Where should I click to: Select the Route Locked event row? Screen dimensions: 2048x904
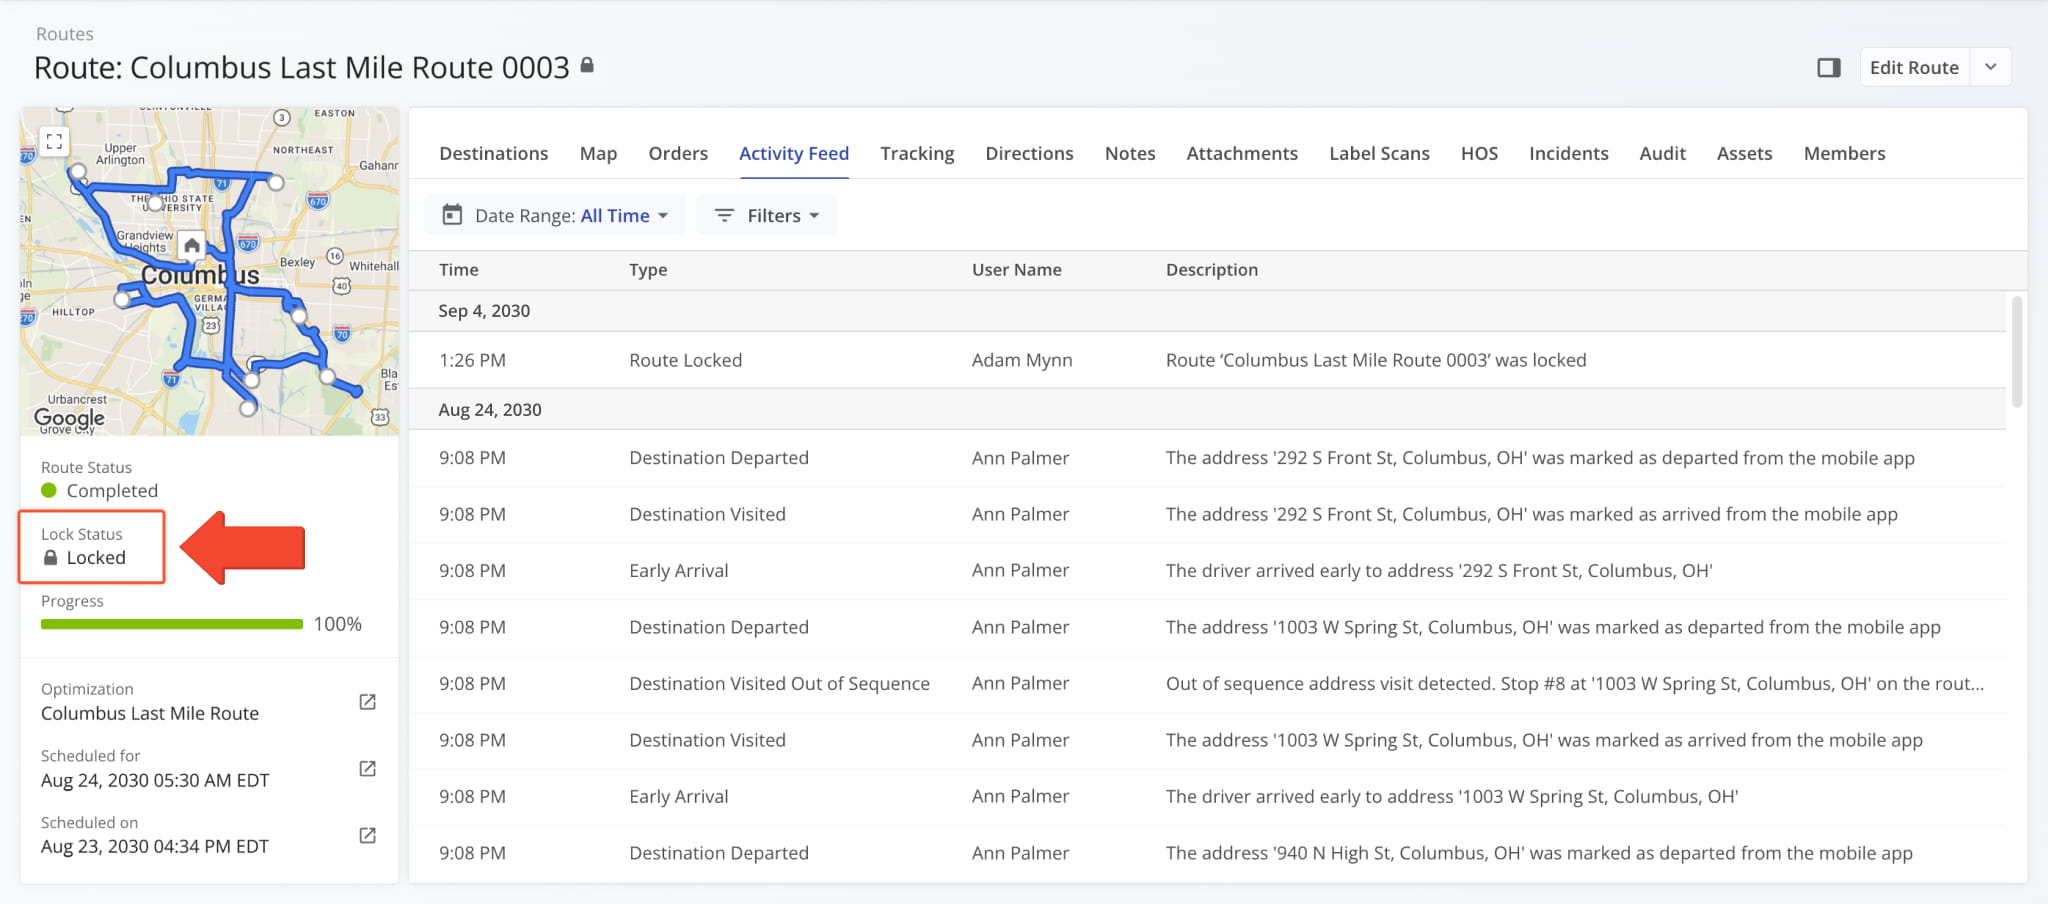pos(1208,360)
